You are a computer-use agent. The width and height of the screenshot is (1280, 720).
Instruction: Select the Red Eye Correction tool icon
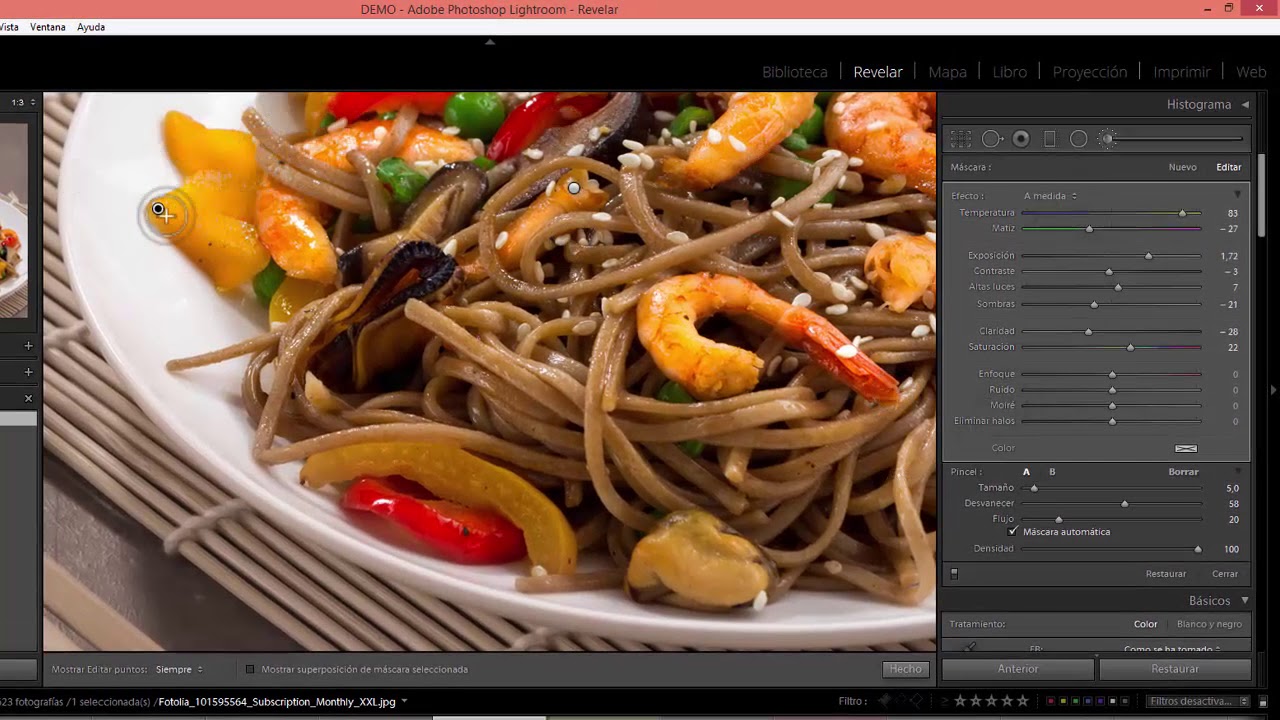coord(1021,139)
